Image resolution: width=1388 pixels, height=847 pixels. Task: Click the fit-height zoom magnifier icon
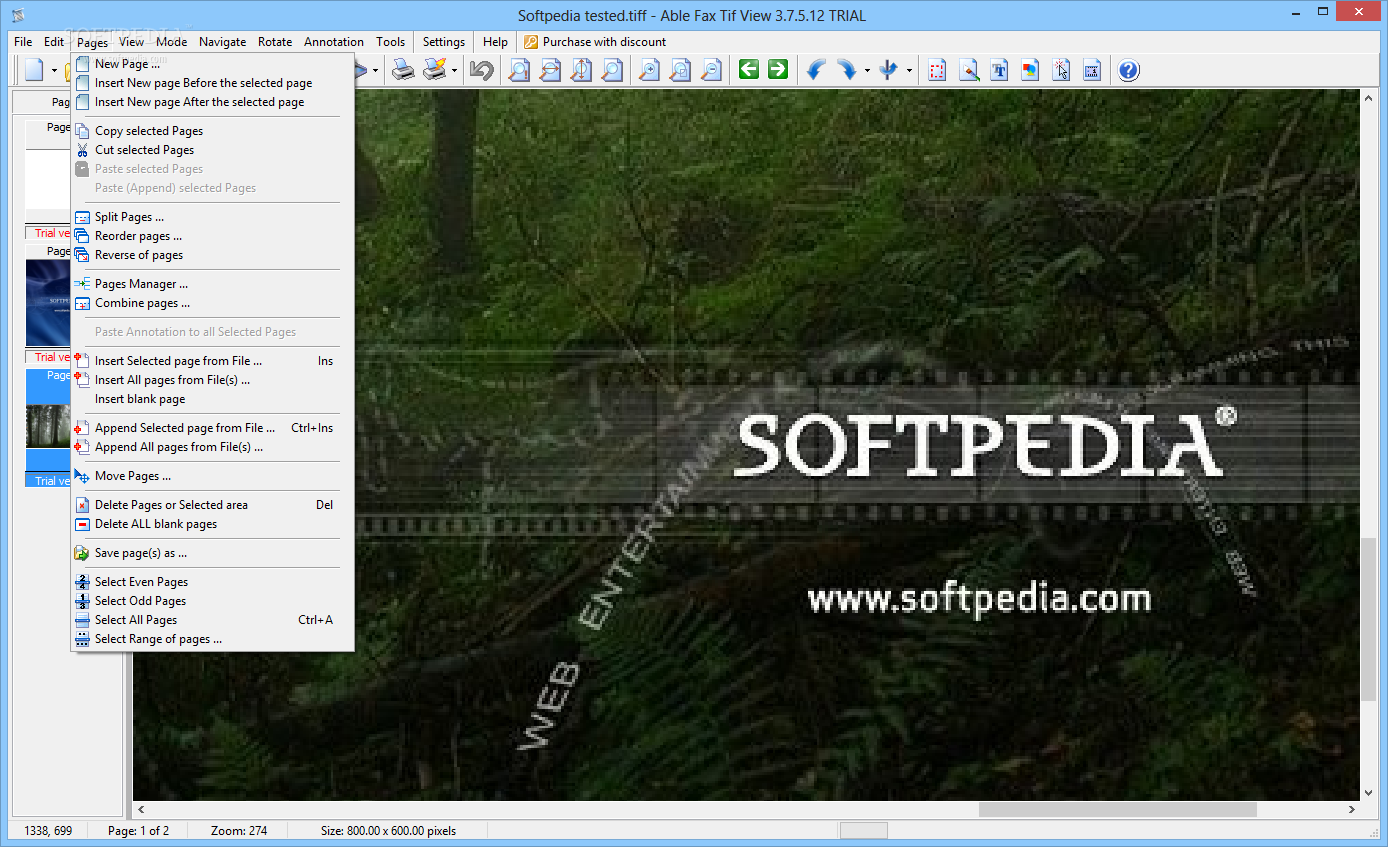pyautogui.click(x=581, y=70)
